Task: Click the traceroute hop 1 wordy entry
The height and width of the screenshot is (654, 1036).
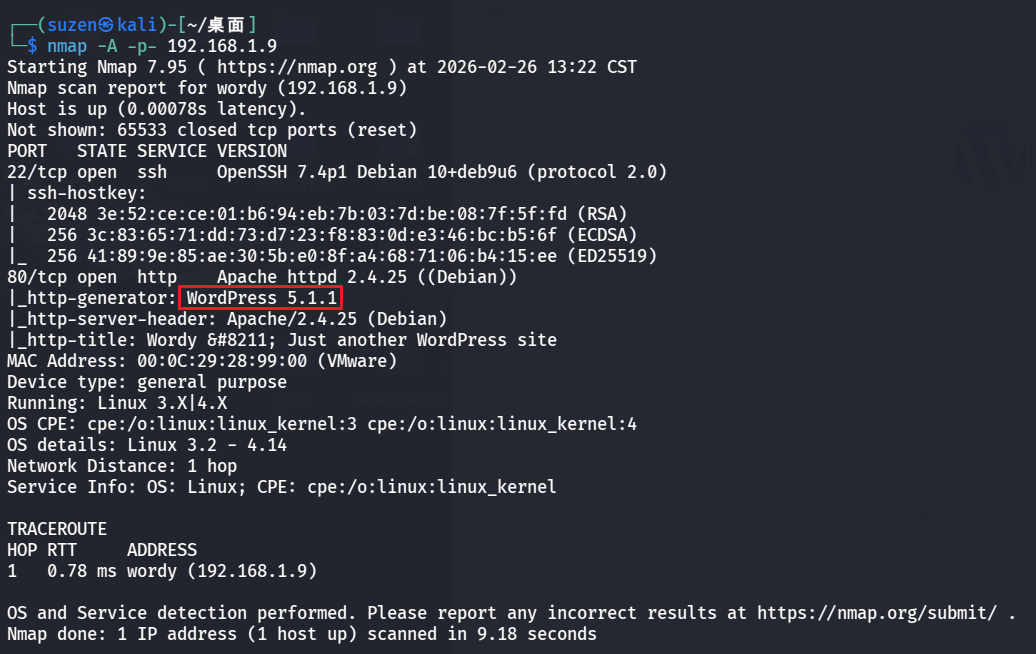Action: pos(161,571)
